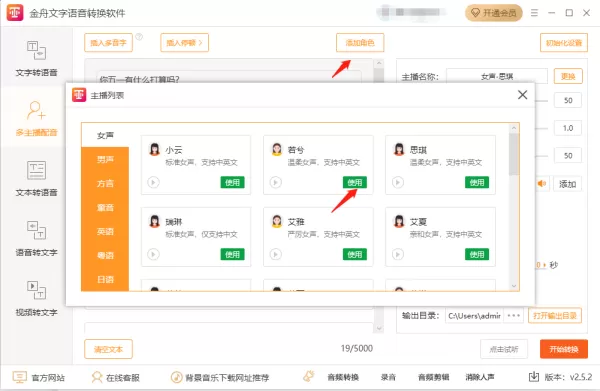600x391 pixels.
Task: Click 思琪 avatar icon
Action: tap(399, 149)
